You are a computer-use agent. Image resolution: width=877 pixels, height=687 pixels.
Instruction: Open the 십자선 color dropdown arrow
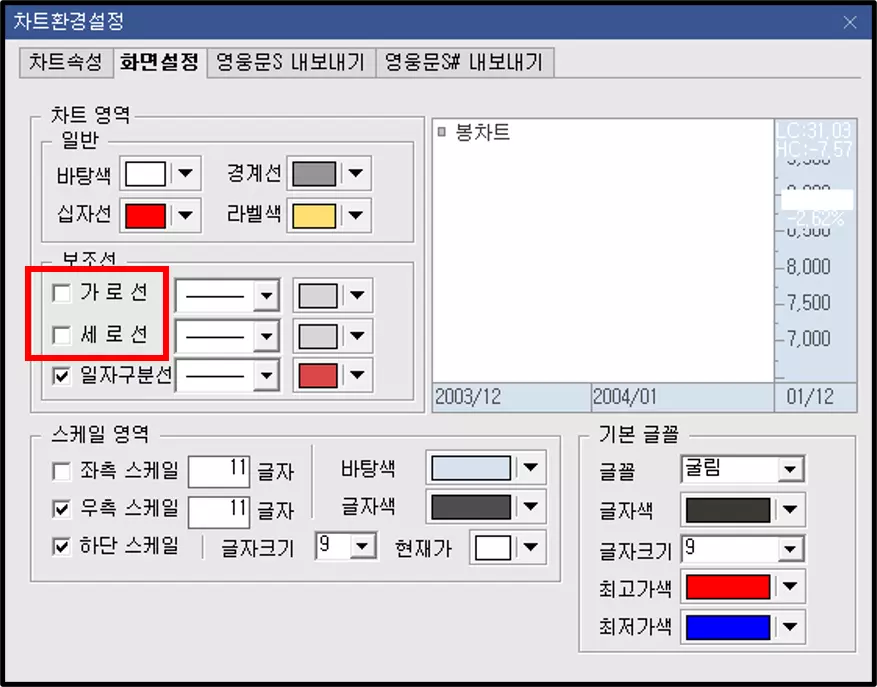coord(185,215)
